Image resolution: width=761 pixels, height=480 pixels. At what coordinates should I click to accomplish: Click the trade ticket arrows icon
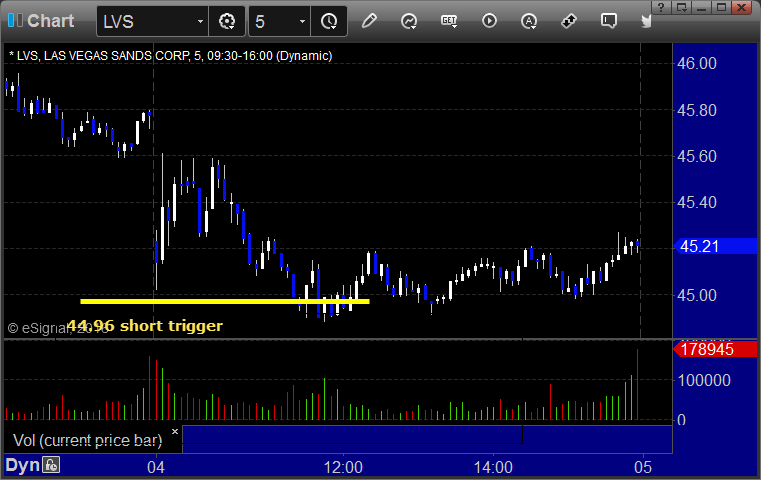568,21
